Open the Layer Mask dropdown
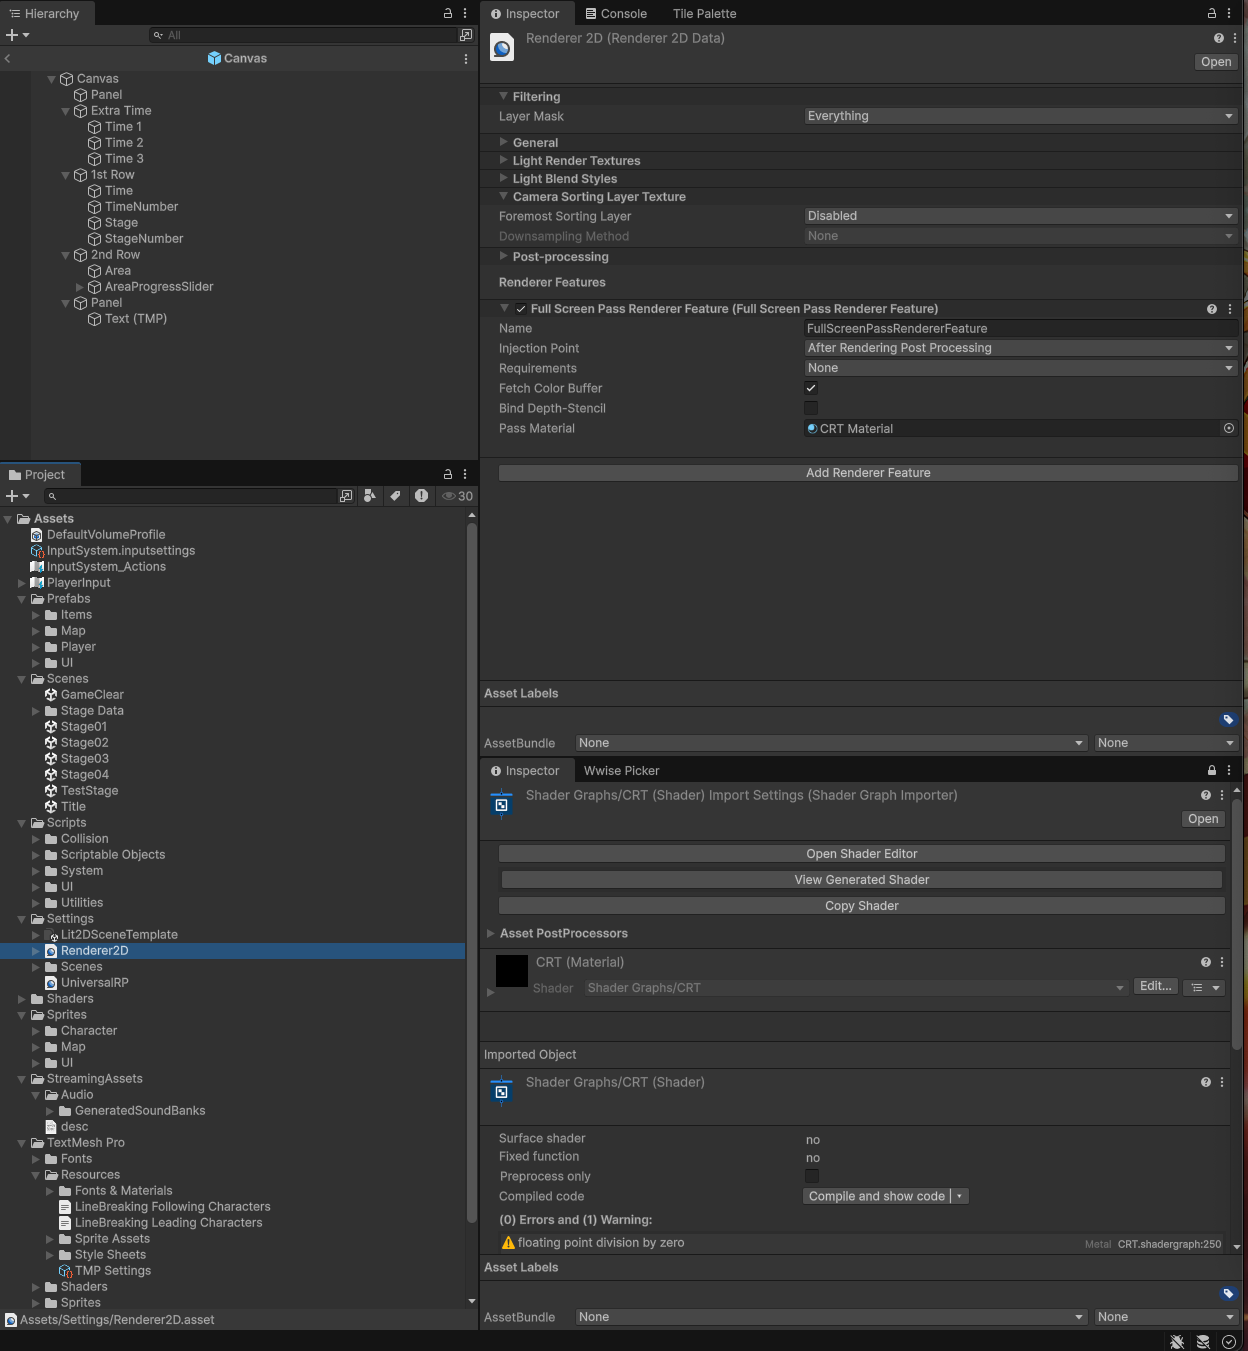Viewport: 1248px width, 1351px height. click(1020, 116)
